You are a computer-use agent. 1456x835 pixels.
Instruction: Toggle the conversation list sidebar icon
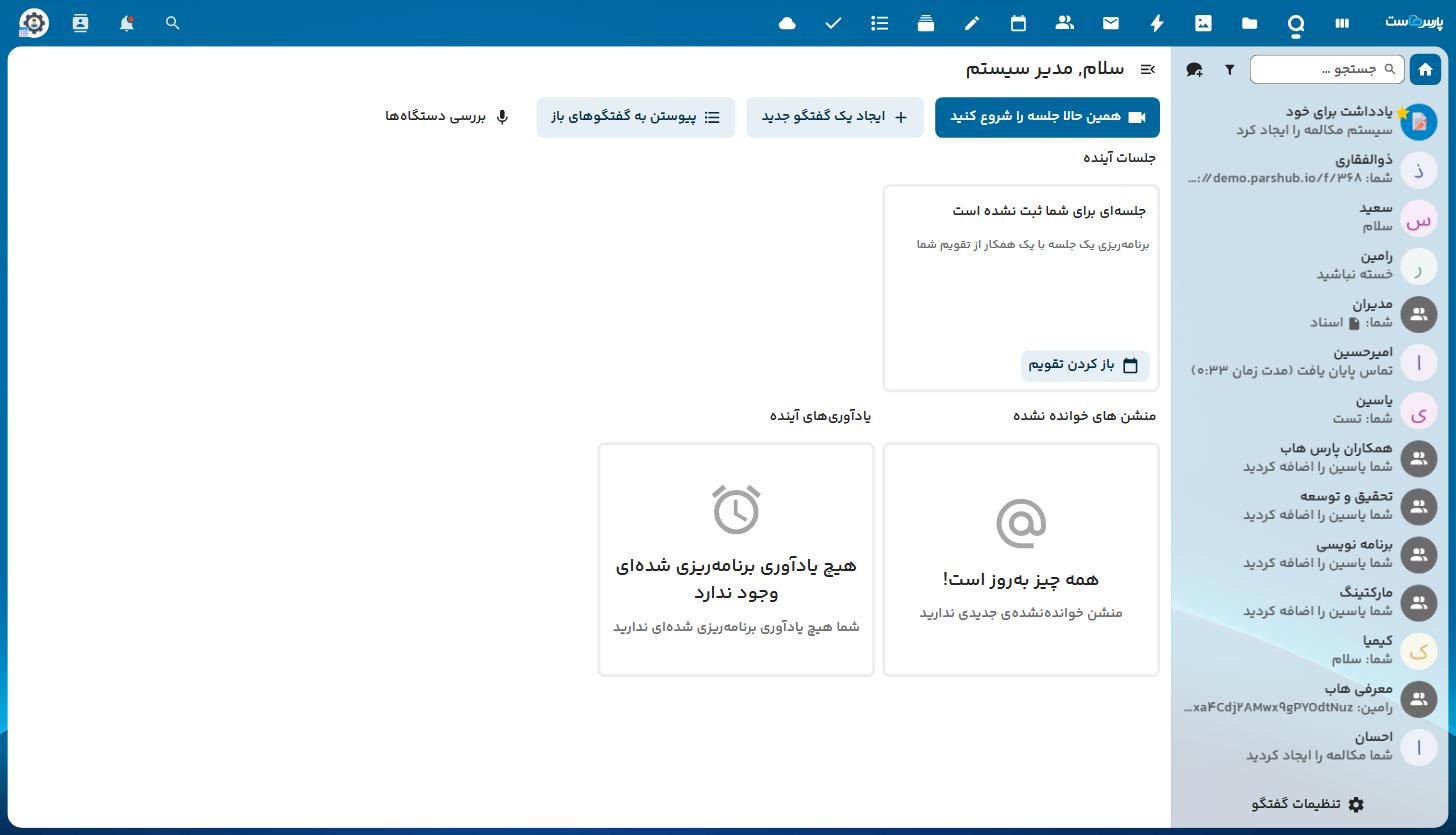[x=1147, y=69]
